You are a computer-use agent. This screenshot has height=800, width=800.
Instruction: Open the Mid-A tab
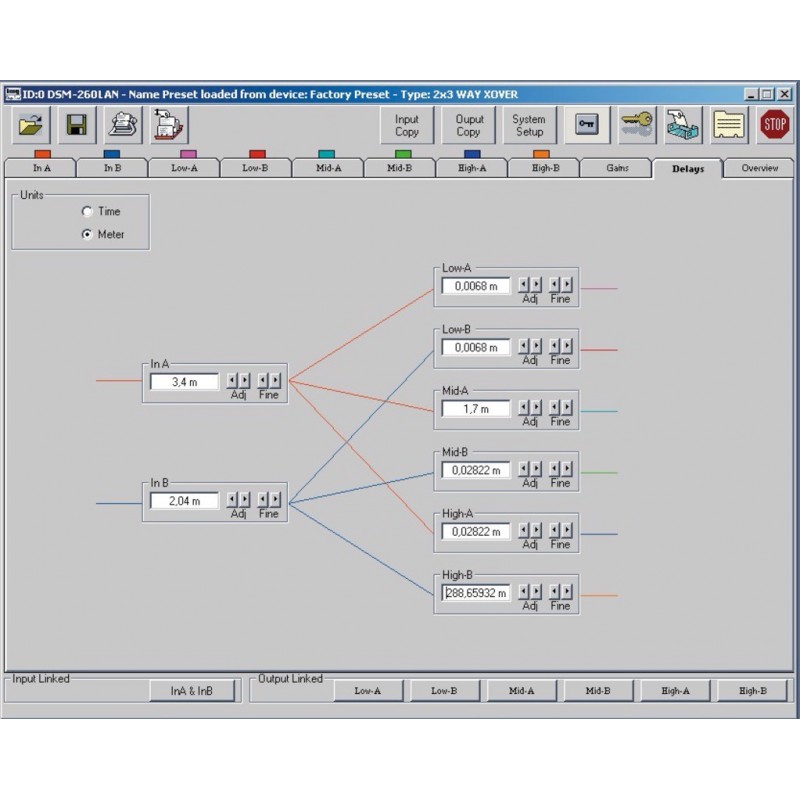point(328,168)
